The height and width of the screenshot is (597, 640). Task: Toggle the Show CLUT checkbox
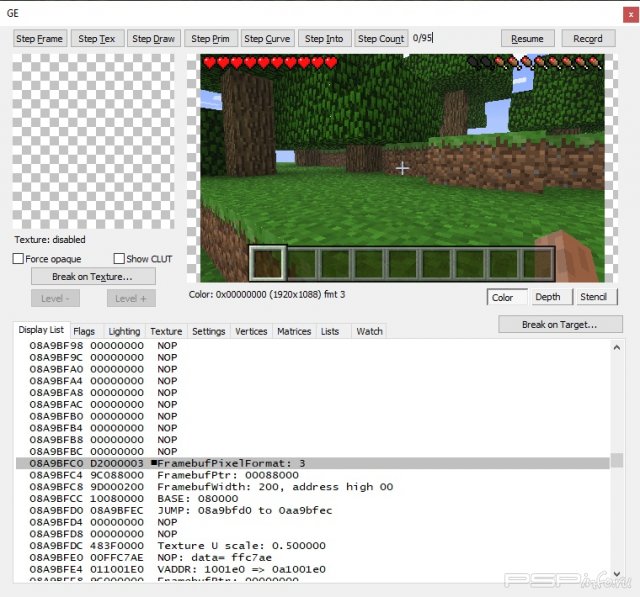point(119,259)
